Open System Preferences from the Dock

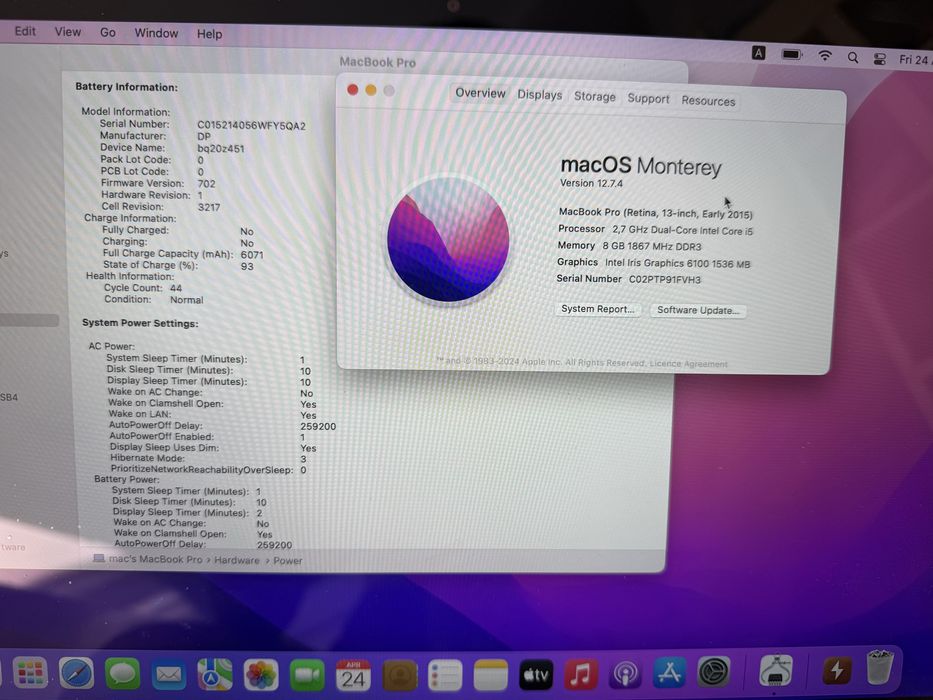(713, 673)
